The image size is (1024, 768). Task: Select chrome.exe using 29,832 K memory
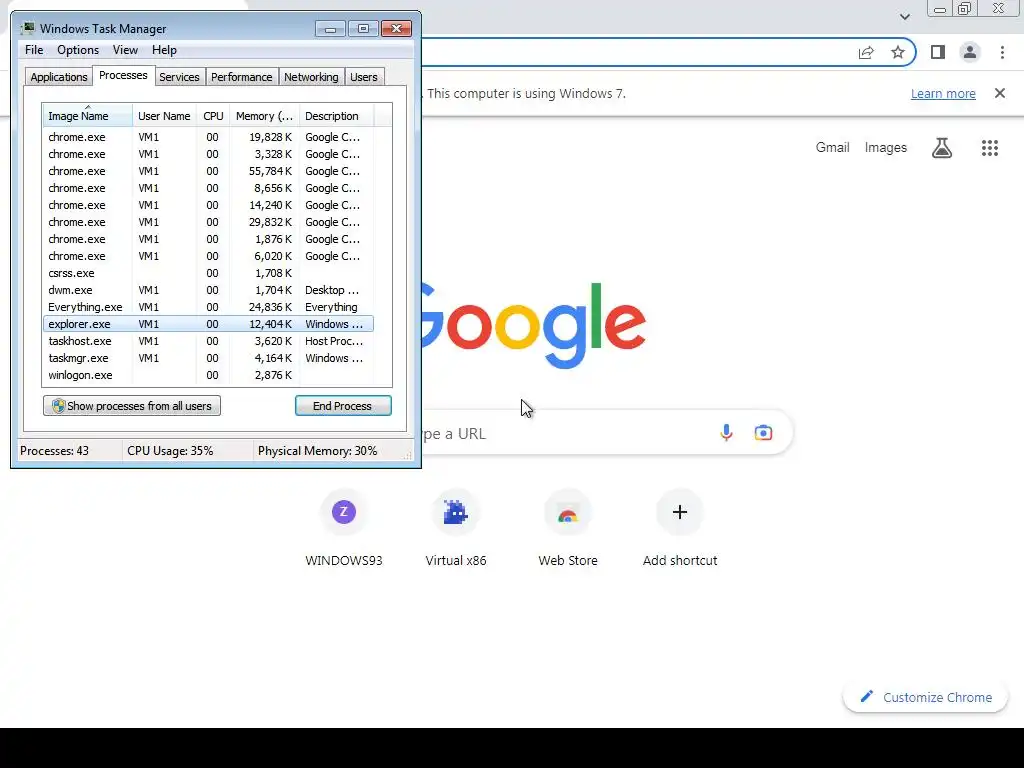[208, 222]
